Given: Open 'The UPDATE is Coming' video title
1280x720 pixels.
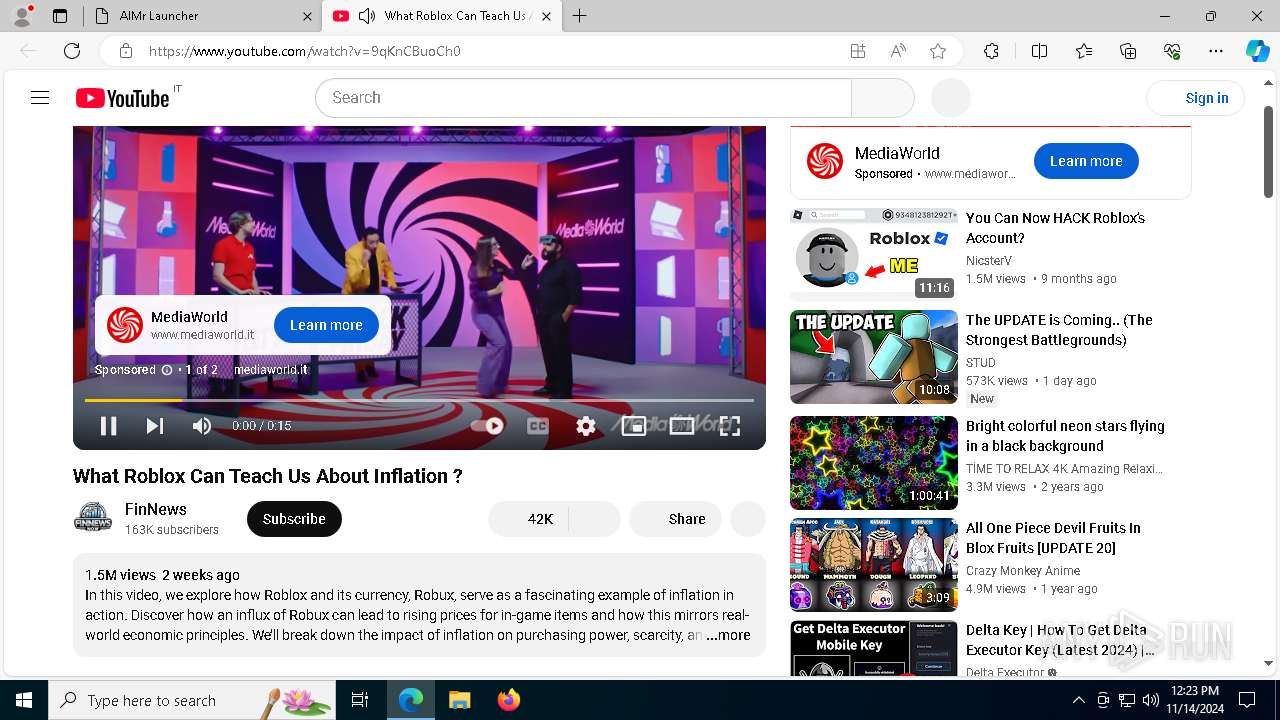Looking at the screenshot, I should click(x=1059, y=330).
